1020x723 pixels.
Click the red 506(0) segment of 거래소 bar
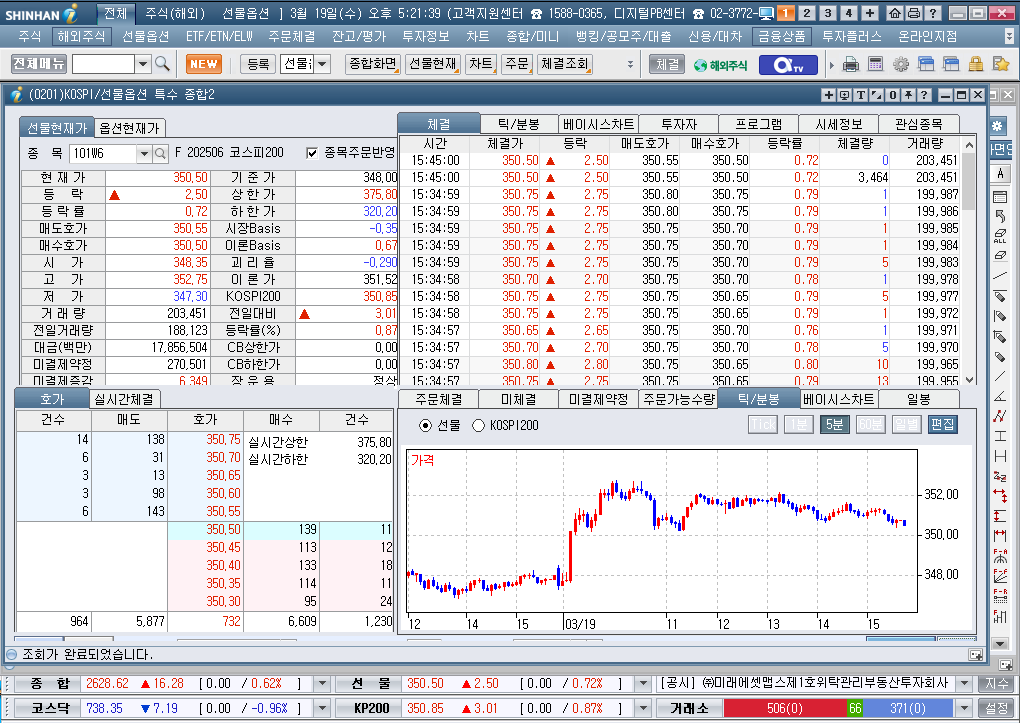[x=785, y=708]
